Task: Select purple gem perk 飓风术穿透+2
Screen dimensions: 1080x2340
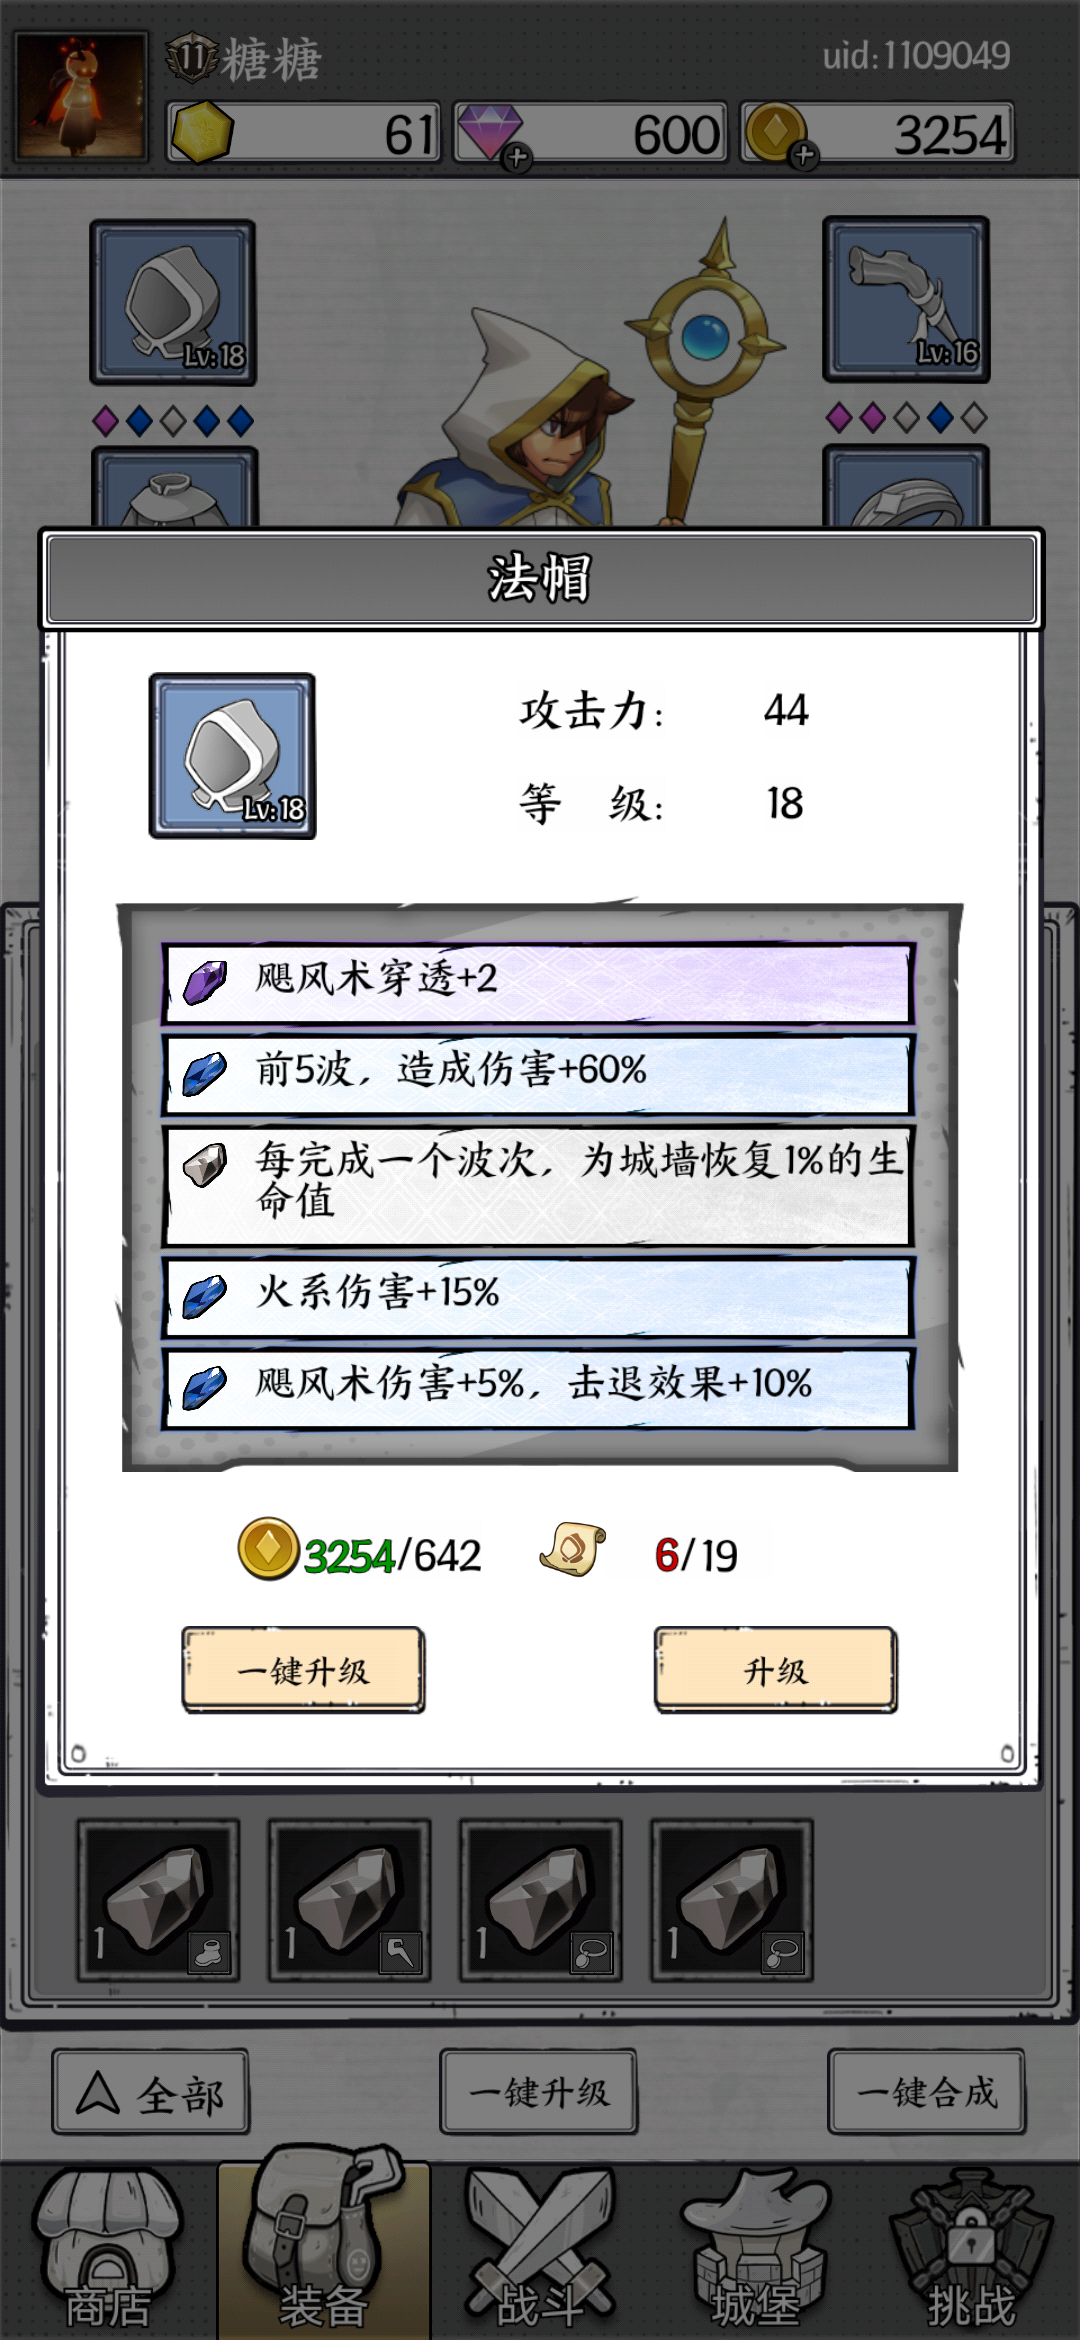Action: click(x=539, y=983)
